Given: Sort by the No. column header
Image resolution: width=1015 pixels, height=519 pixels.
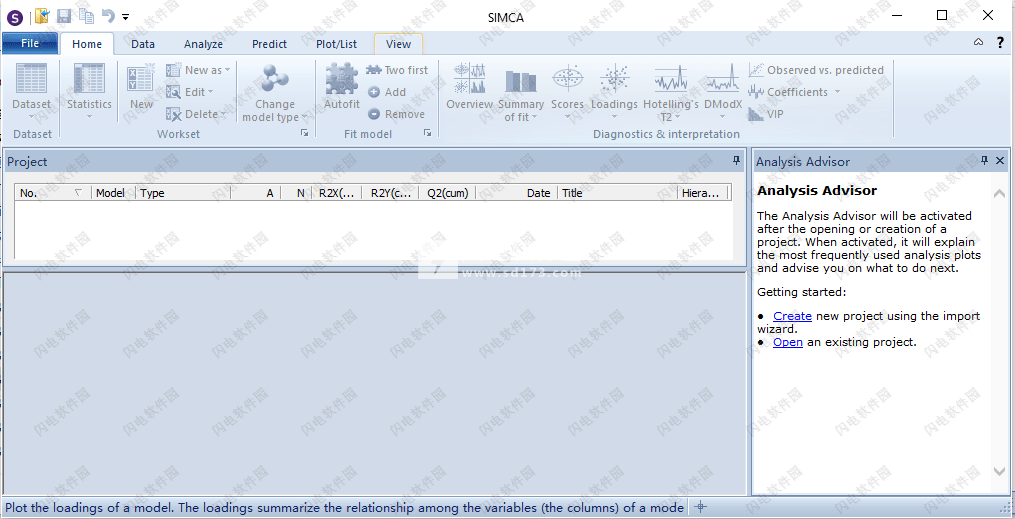Looking at the screenshot, I should 53,193.
